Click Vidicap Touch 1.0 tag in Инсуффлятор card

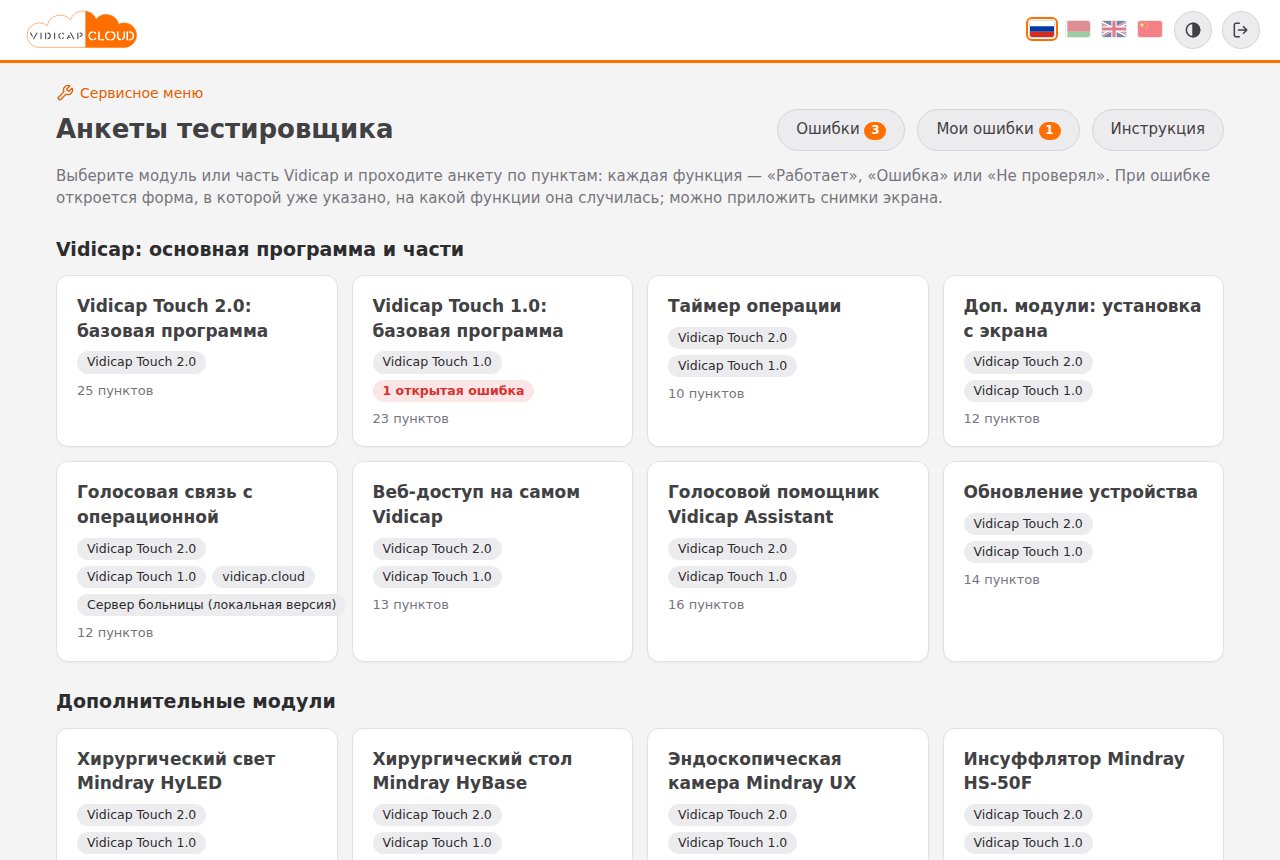[x=1028, y=843]
